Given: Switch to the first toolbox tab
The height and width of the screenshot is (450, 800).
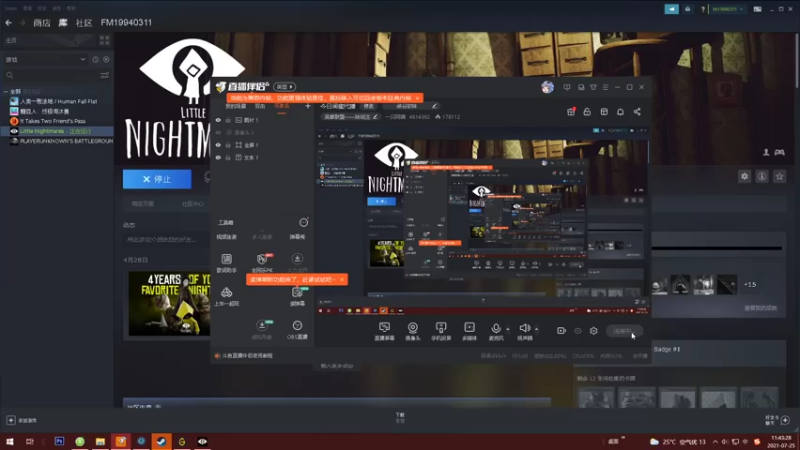Looking at the screenshot, I should (x=227, y=237).
